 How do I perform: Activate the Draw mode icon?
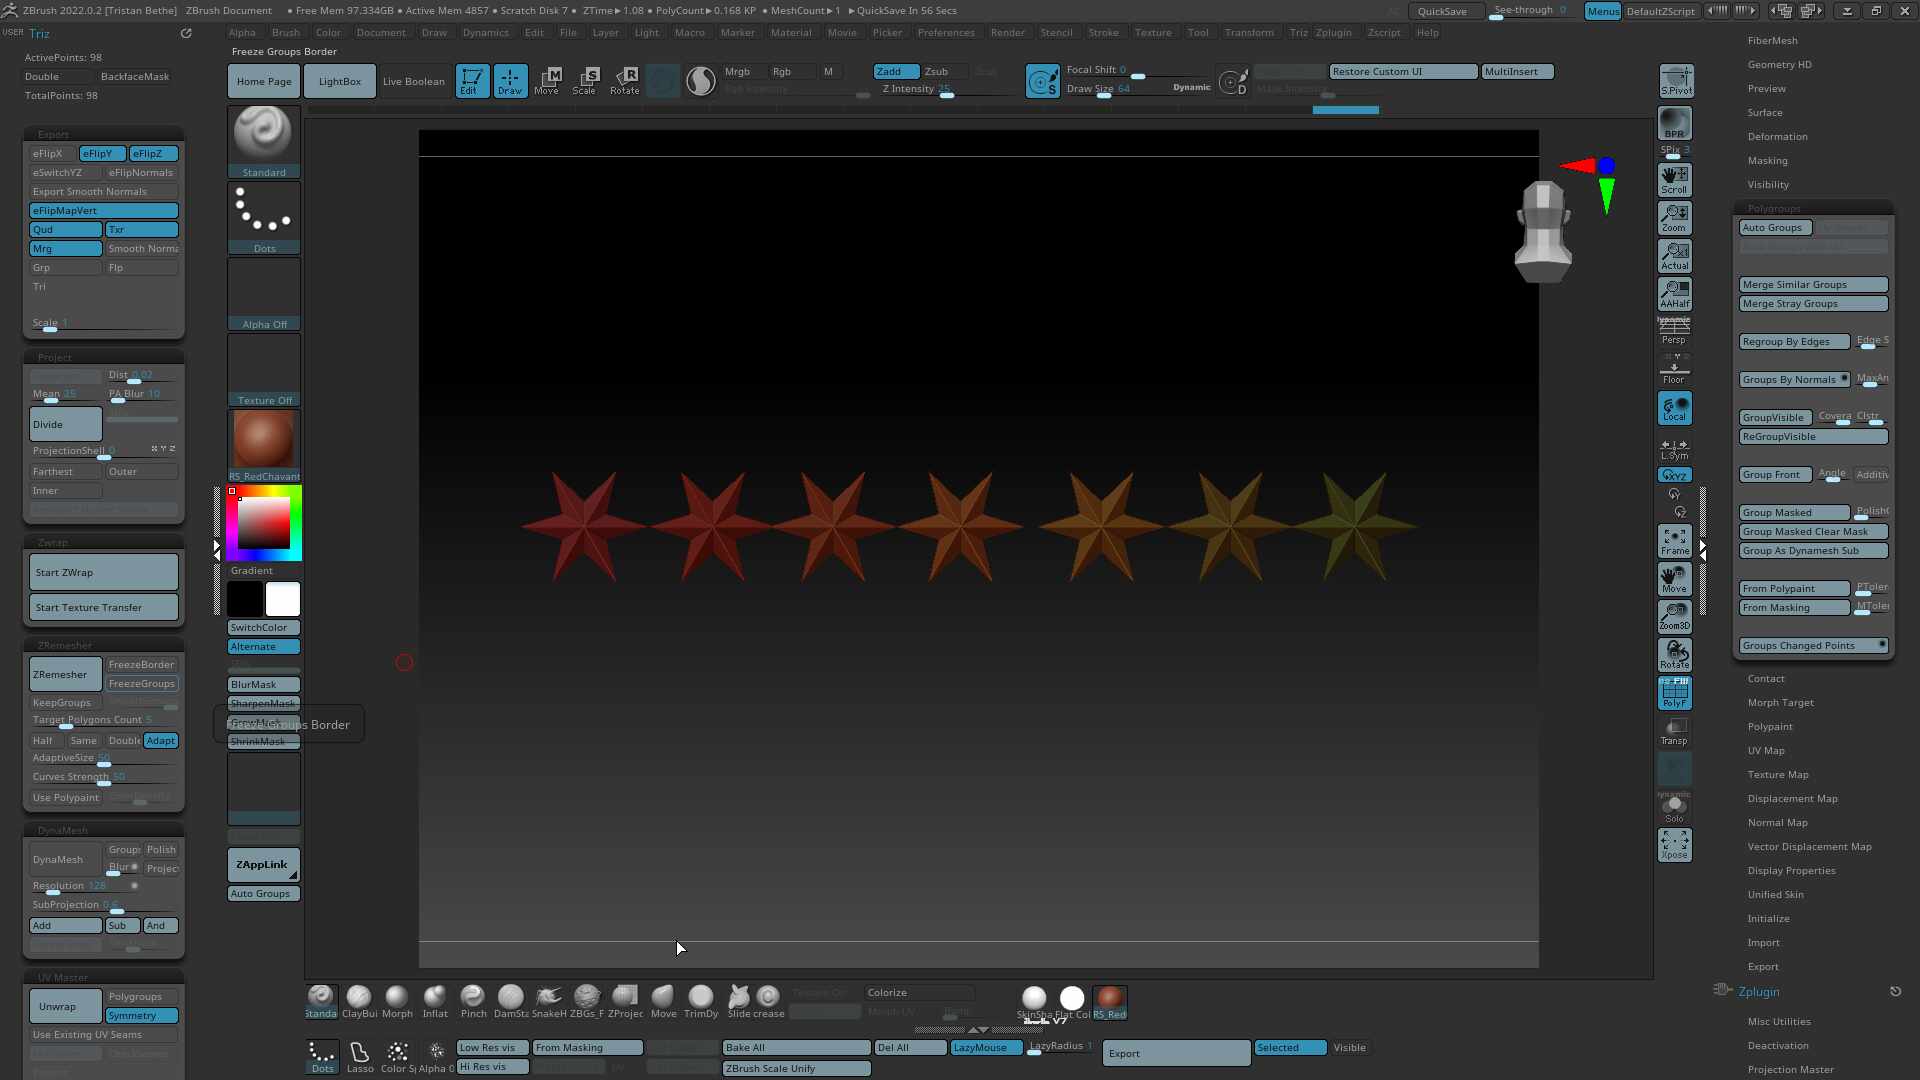pyautogui.click(x=510, y=81)
